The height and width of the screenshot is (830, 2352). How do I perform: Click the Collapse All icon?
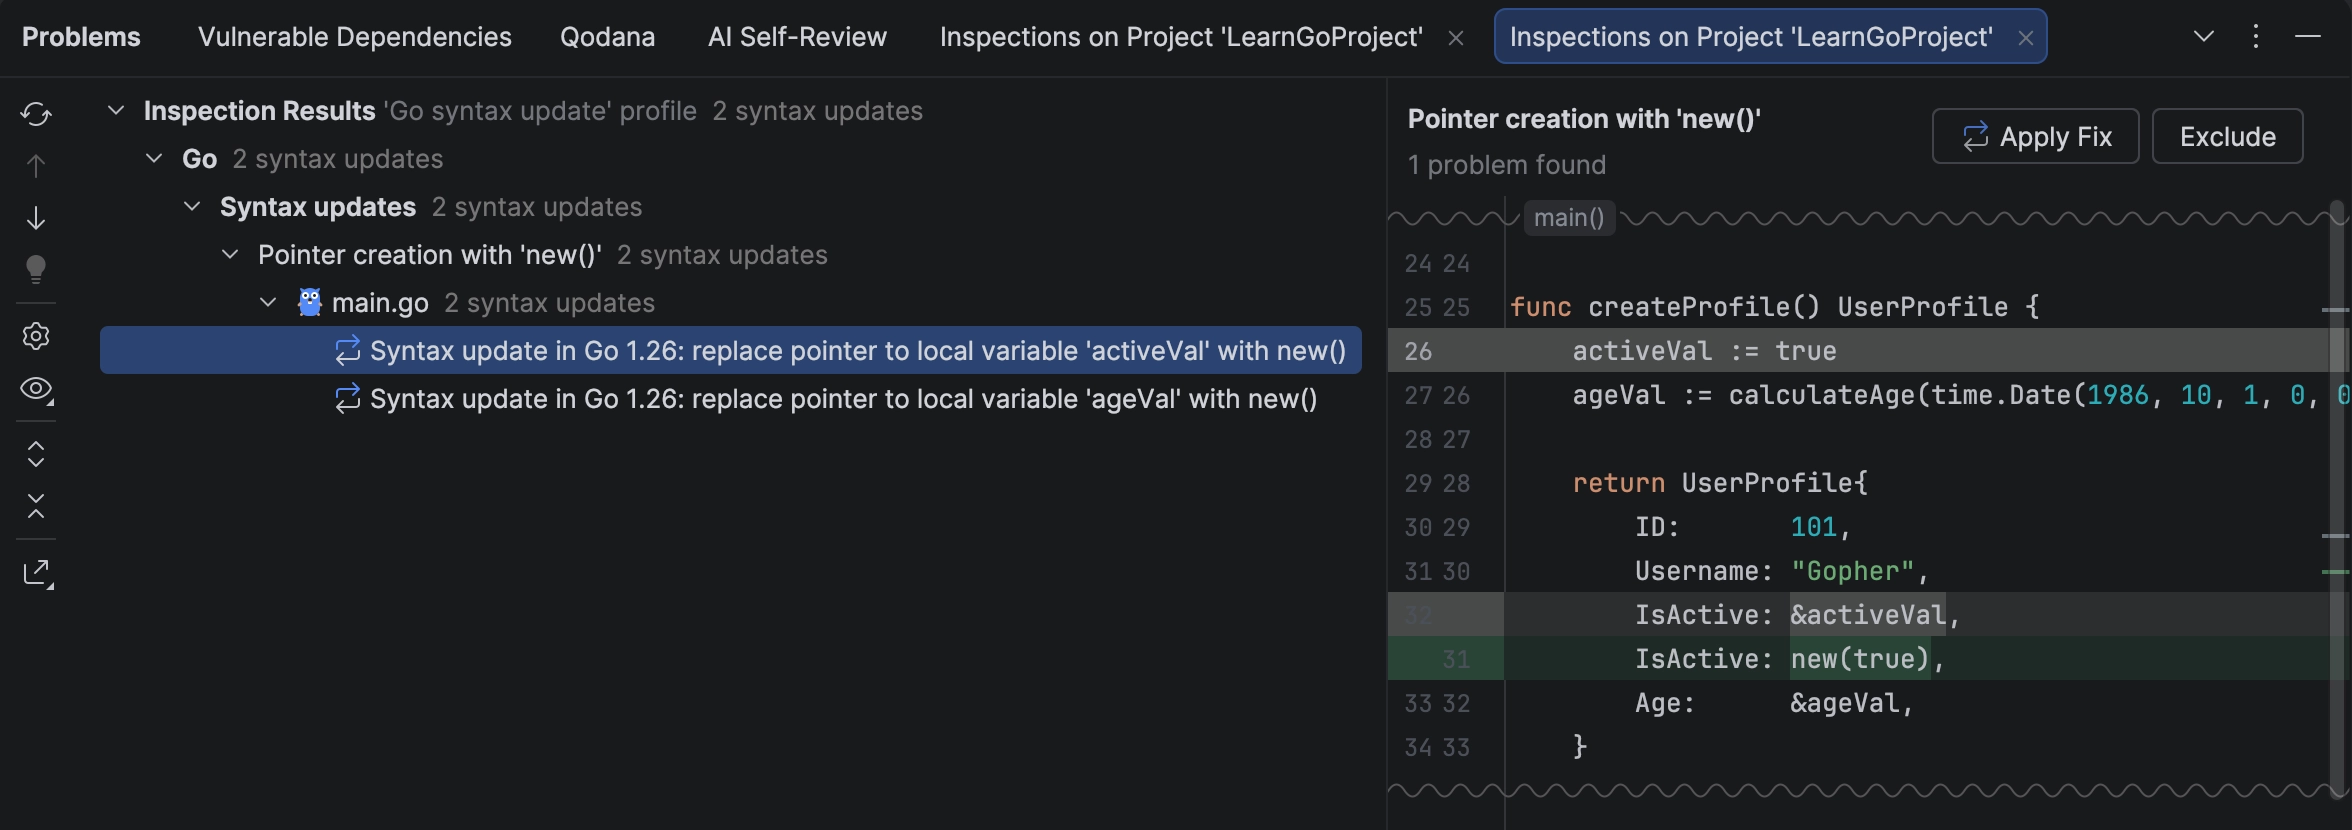point(36,506)
